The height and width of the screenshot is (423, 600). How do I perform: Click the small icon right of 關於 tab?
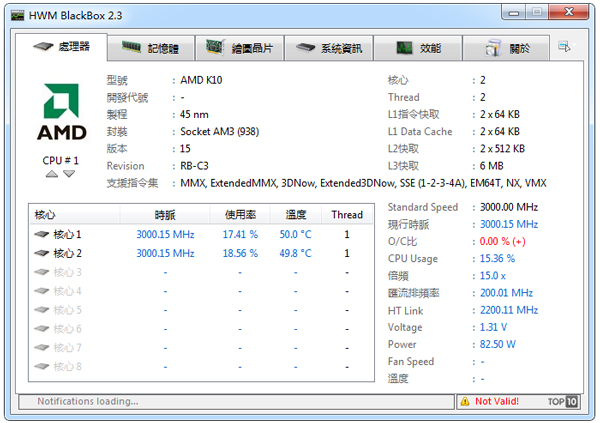click(x=565, y=46)
